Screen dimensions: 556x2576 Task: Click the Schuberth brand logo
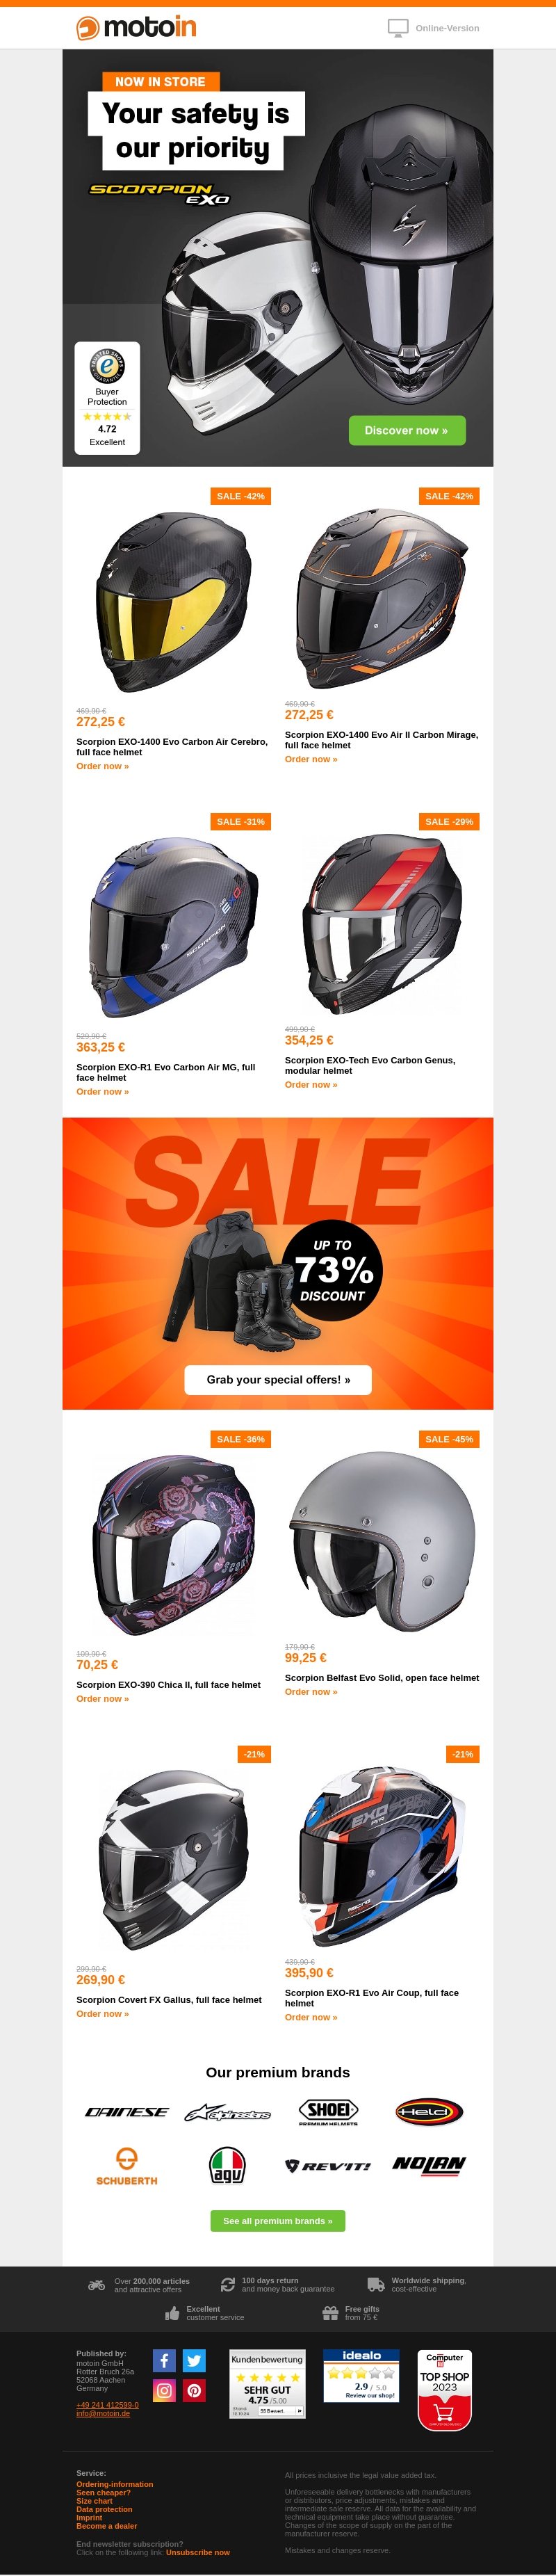pyautogui.click(x=127, y=2166)
